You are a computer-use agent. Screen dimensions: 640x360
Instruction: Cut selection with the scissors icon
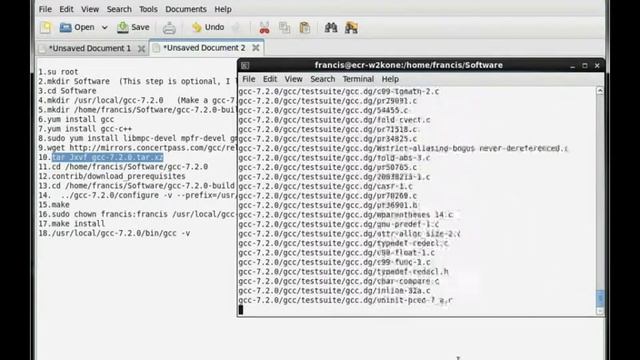pos(264,28)
